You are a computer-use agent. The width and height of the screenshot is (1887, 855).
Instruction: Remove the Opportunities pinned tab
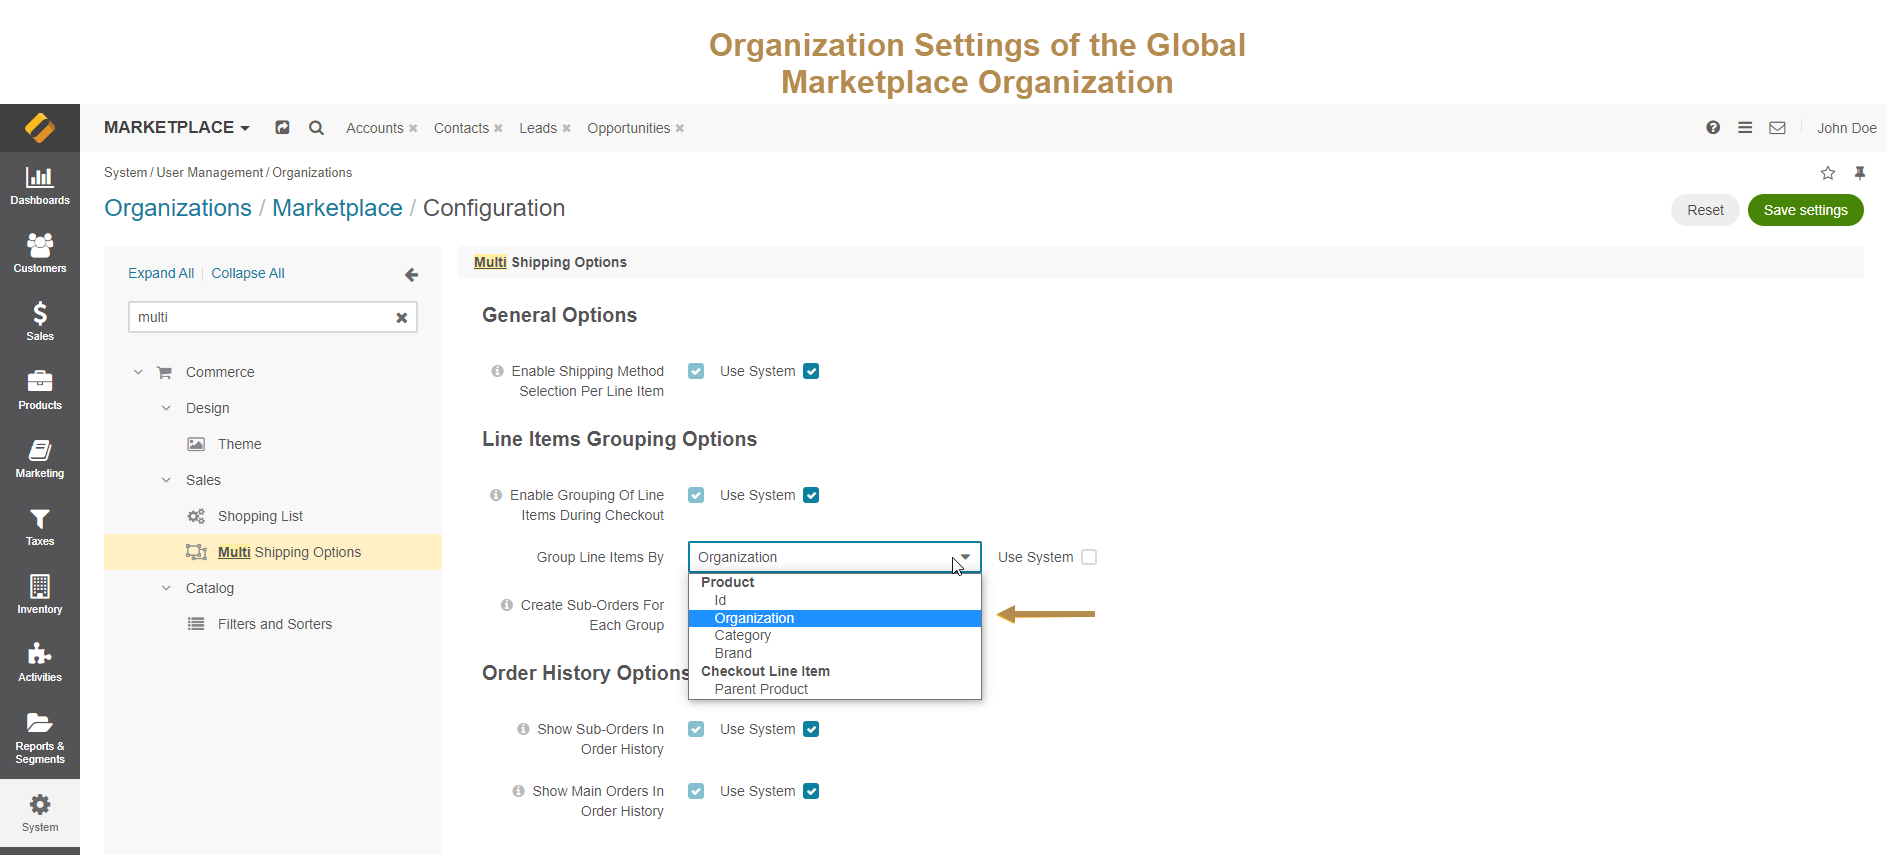coord(680,128)
